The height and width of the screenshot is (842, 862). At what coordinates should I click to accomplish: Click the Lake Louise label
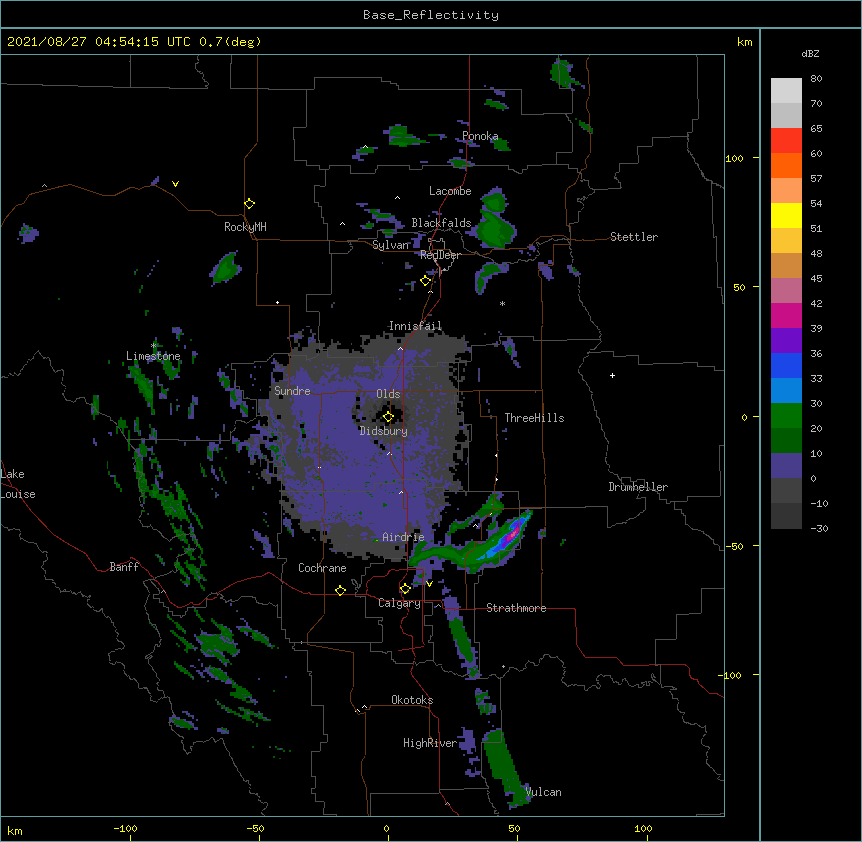tap(18, 484)
